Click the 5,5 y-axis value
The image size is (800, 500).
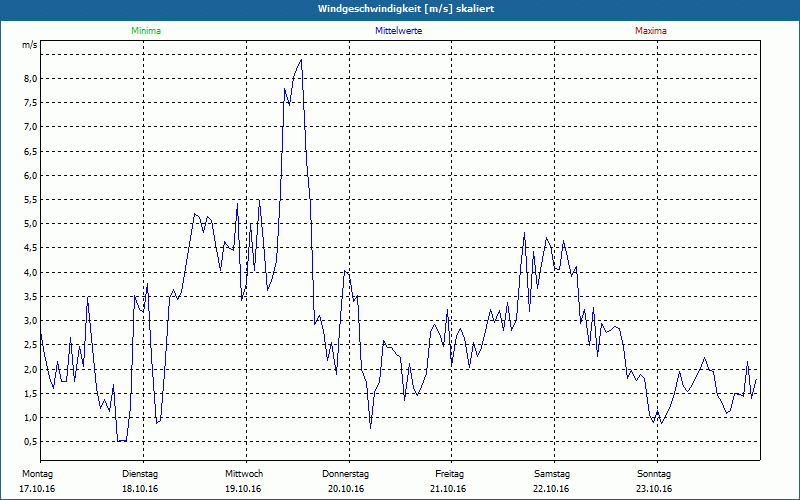click(x=30, y=199)
